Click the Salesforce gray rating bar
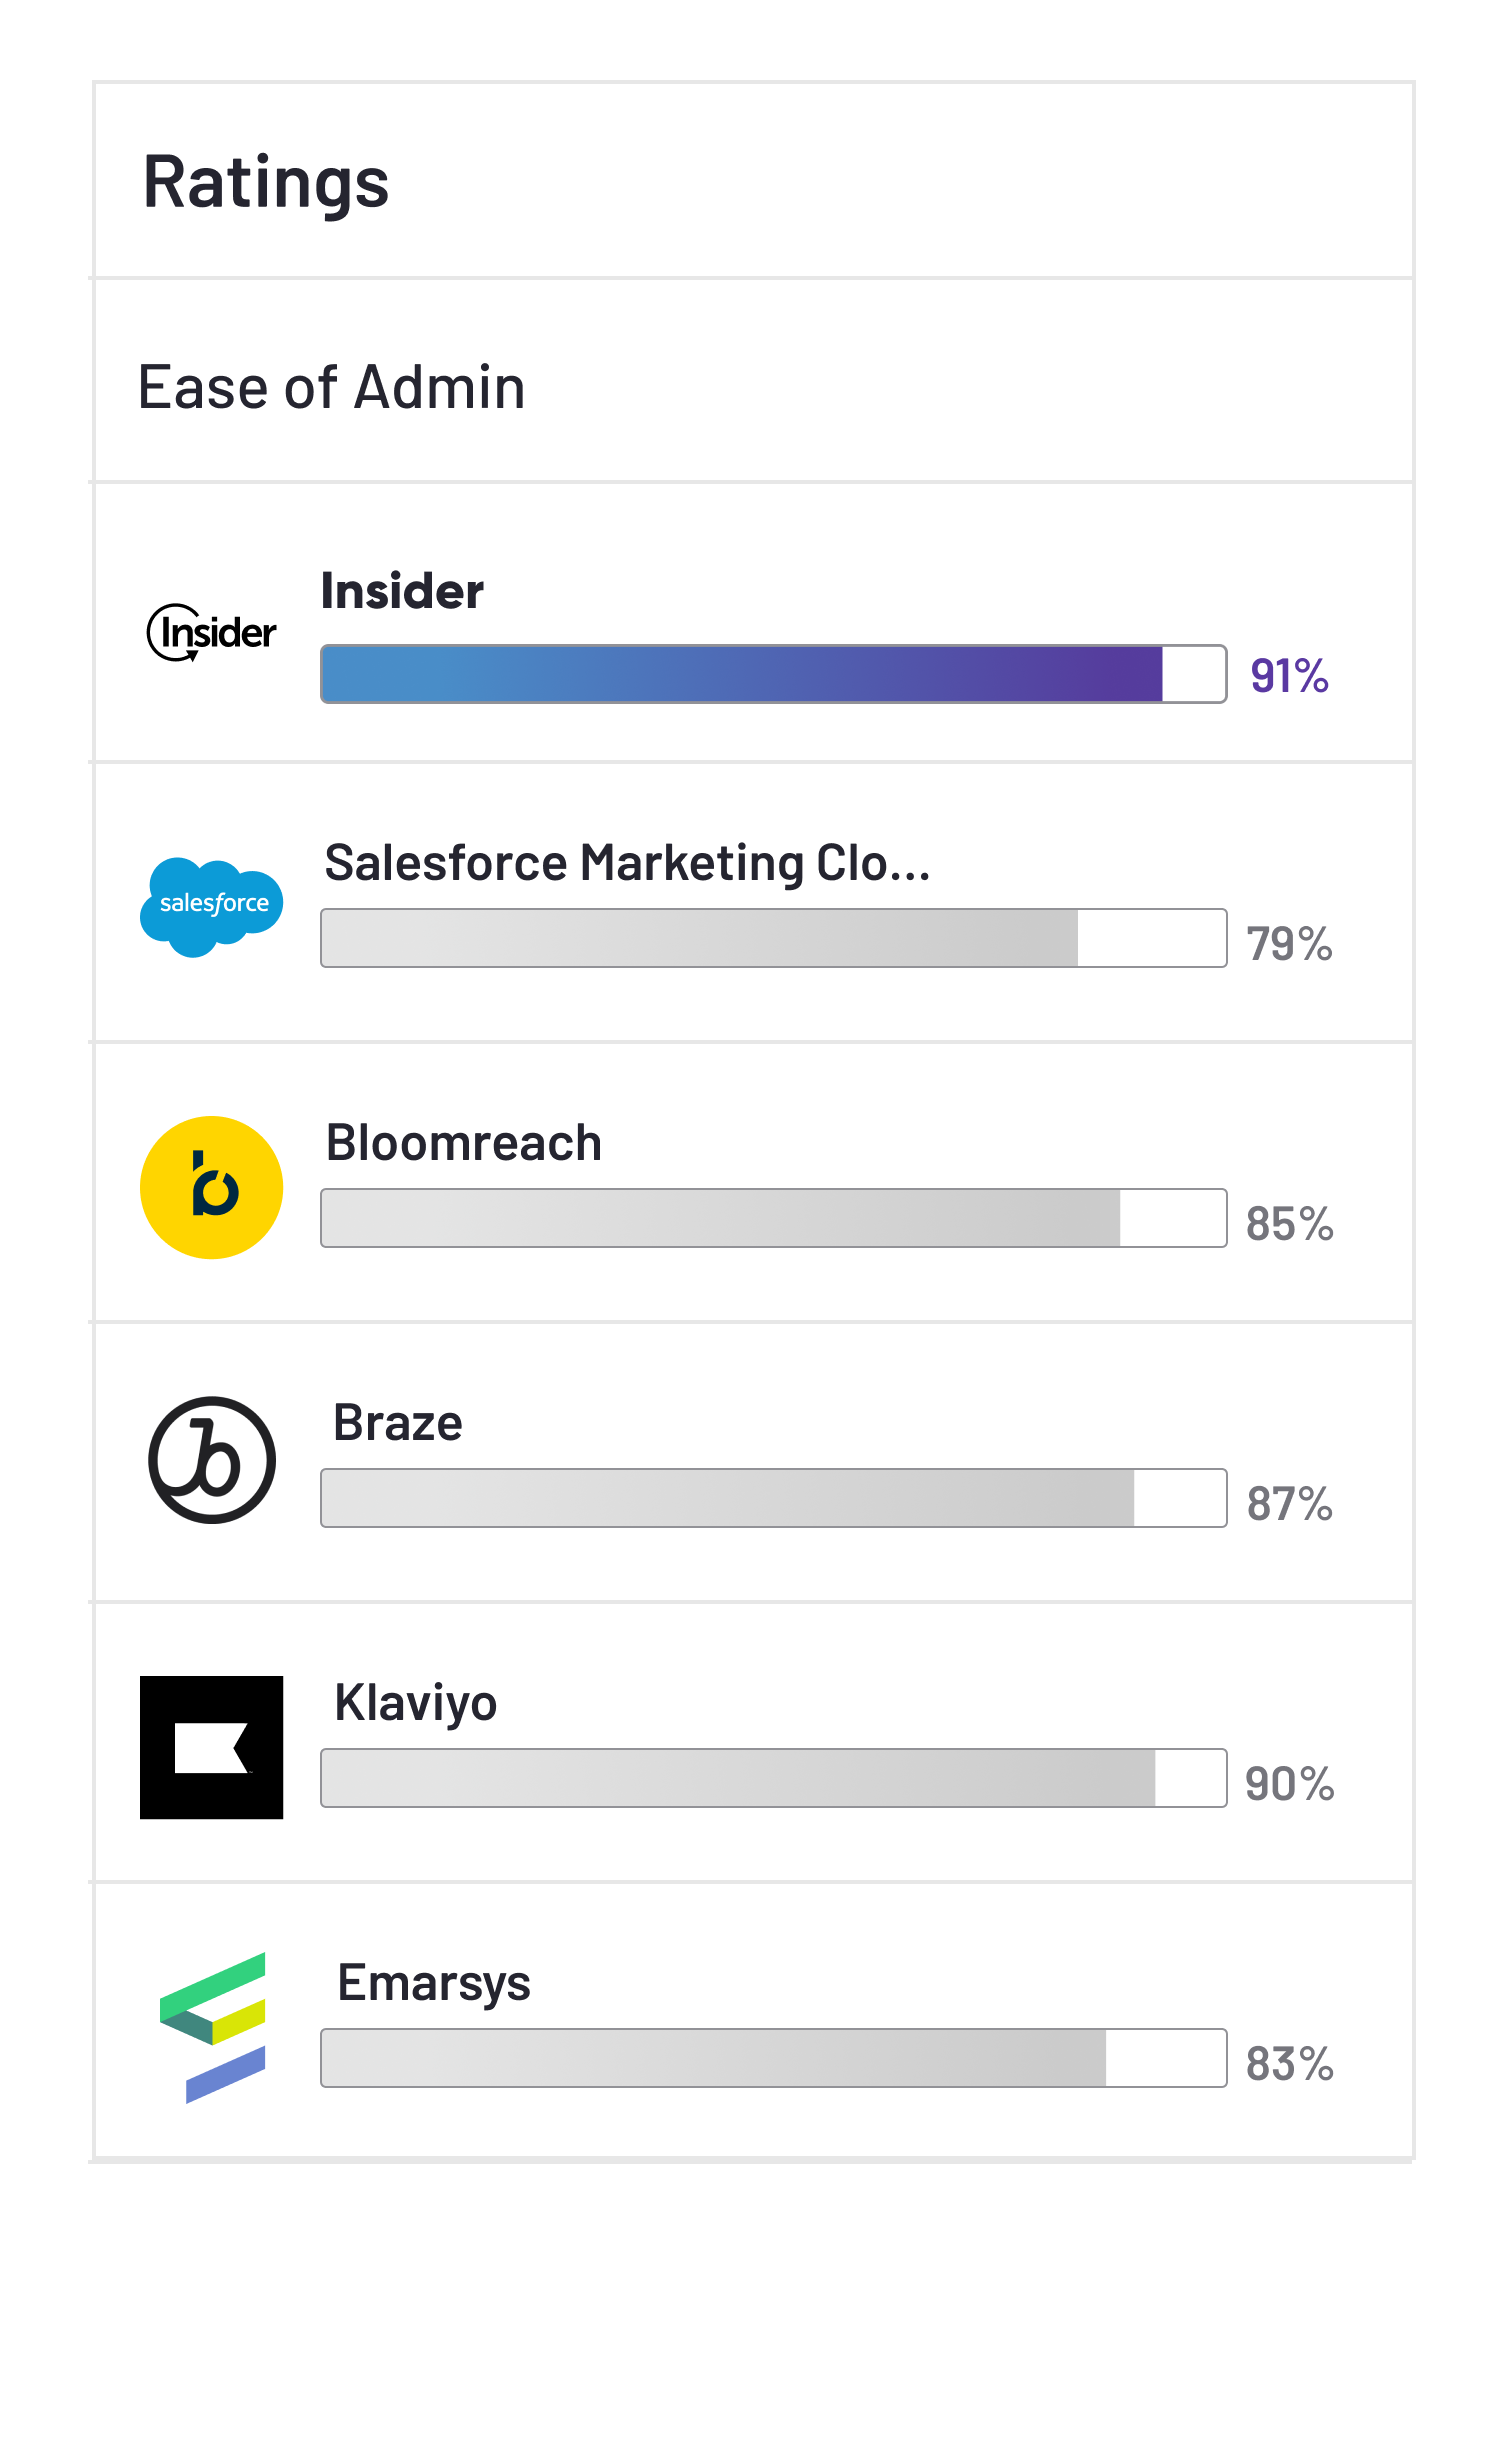1500x2448 pixels. pos(773,938)
